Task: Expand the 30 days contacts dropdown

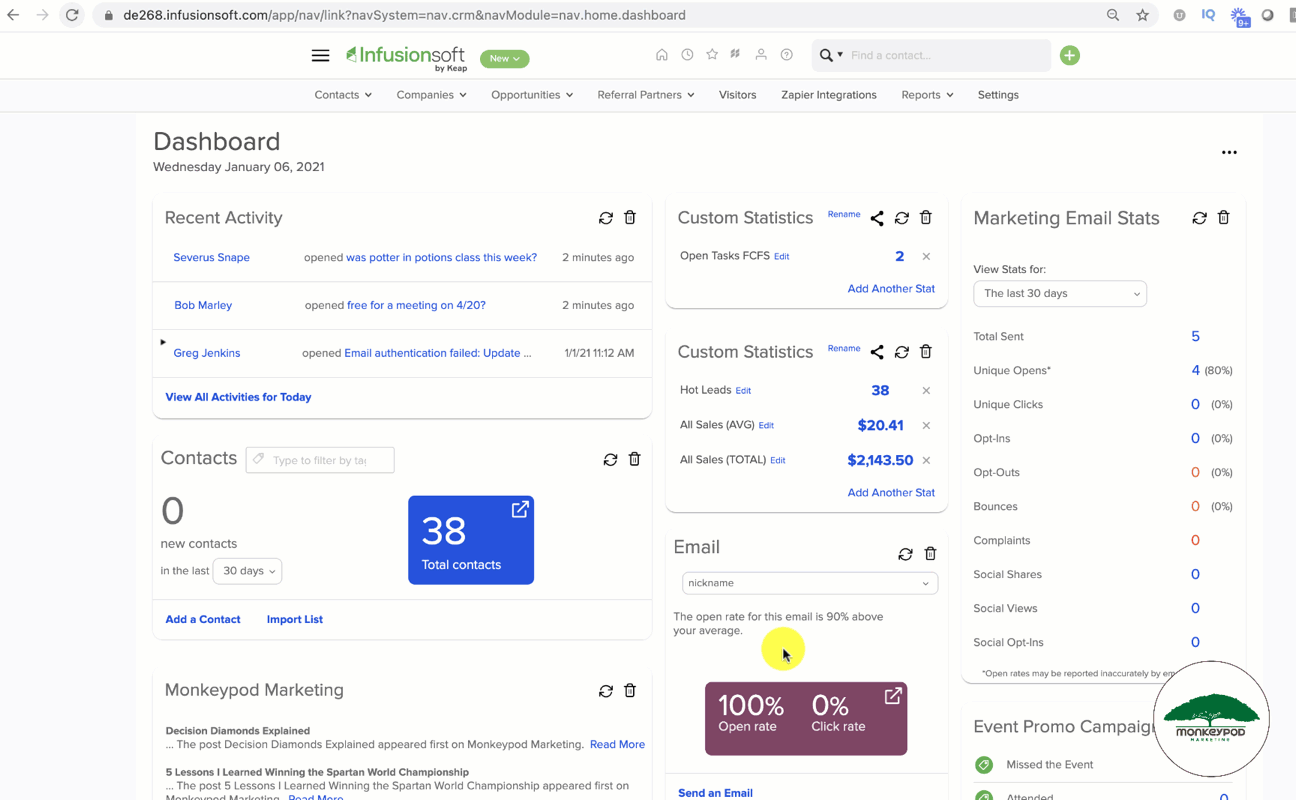Action: point(248,571)
